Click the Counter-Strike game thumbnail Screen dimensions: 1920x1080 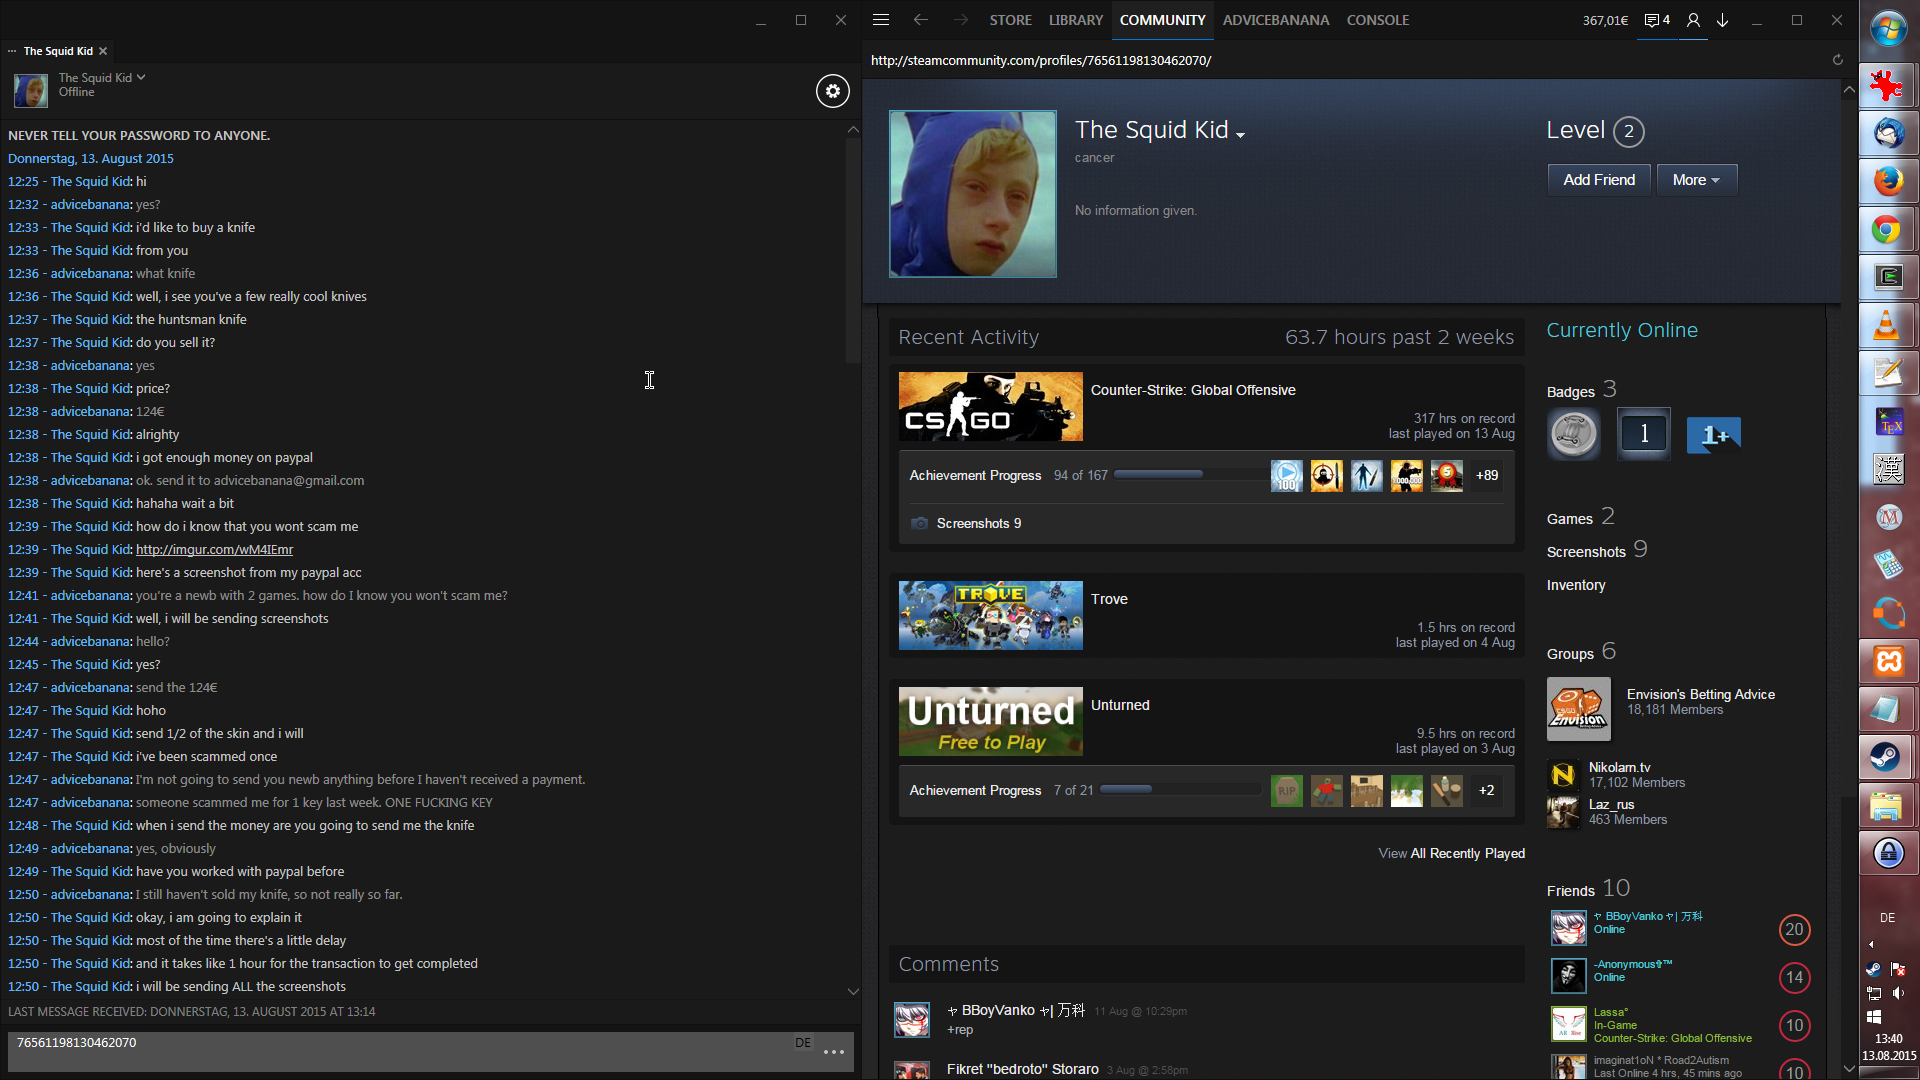[990, 406]
